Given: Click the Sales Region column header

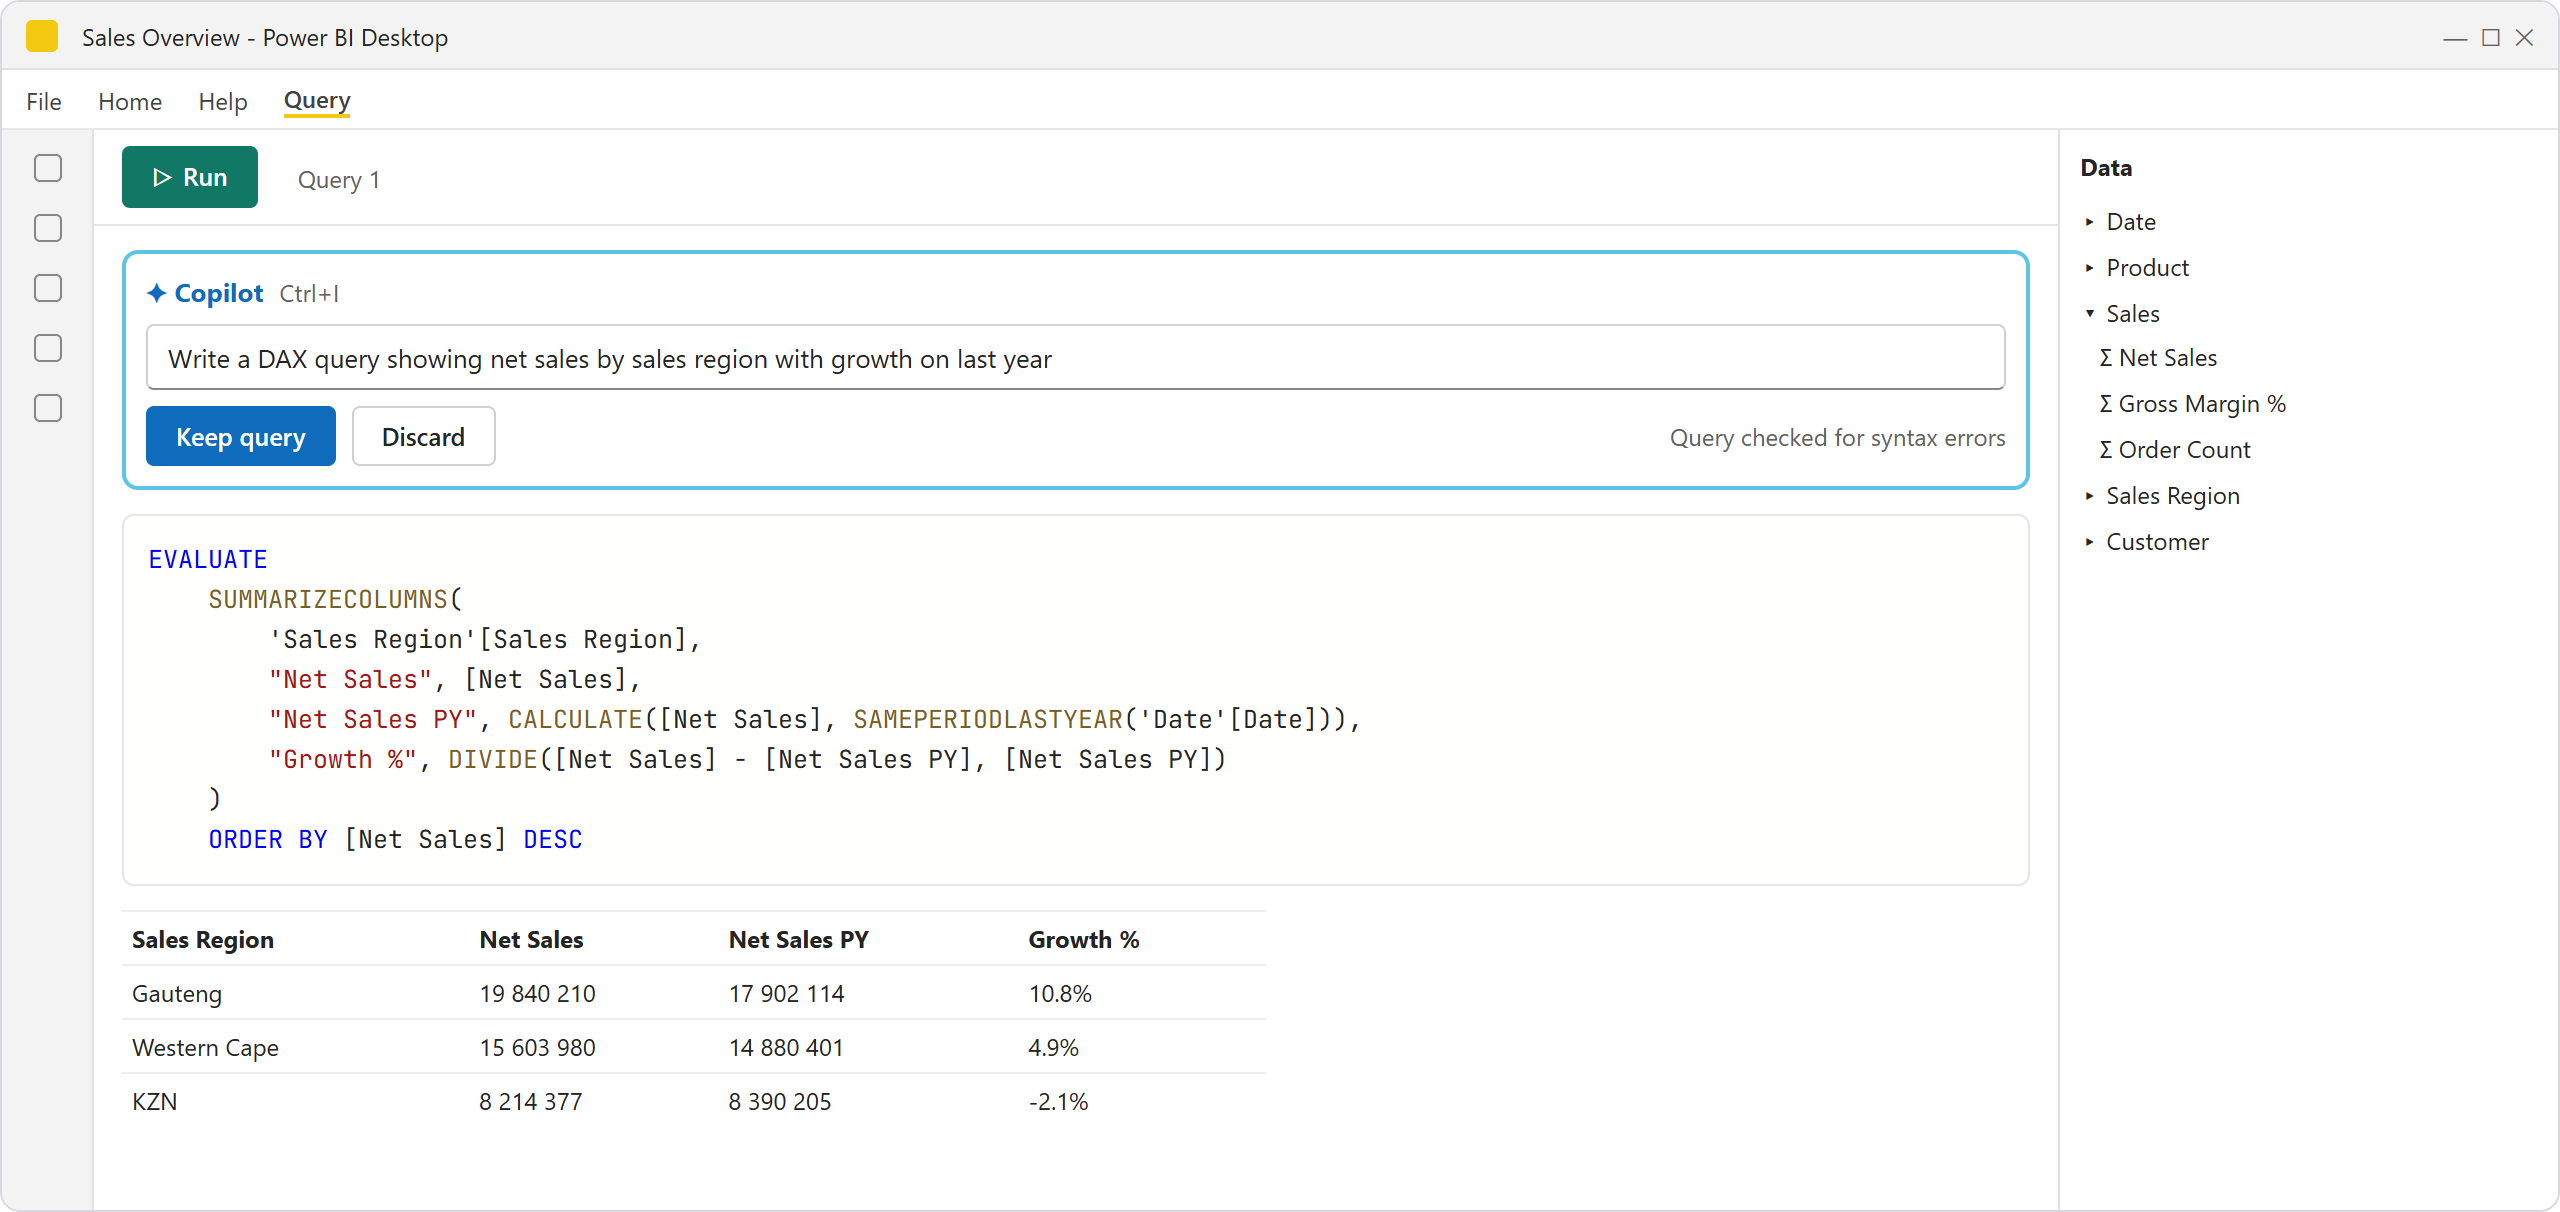Looking at the screenshot, I should point(203,940).
